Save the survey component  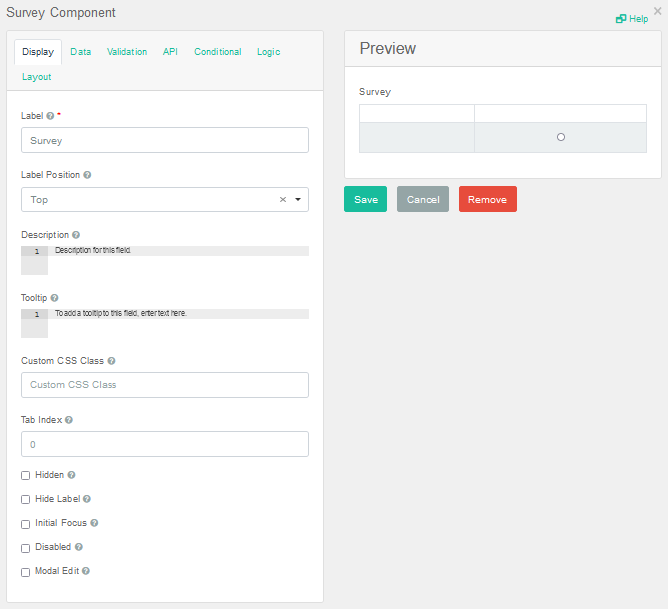tap(365, 199)
